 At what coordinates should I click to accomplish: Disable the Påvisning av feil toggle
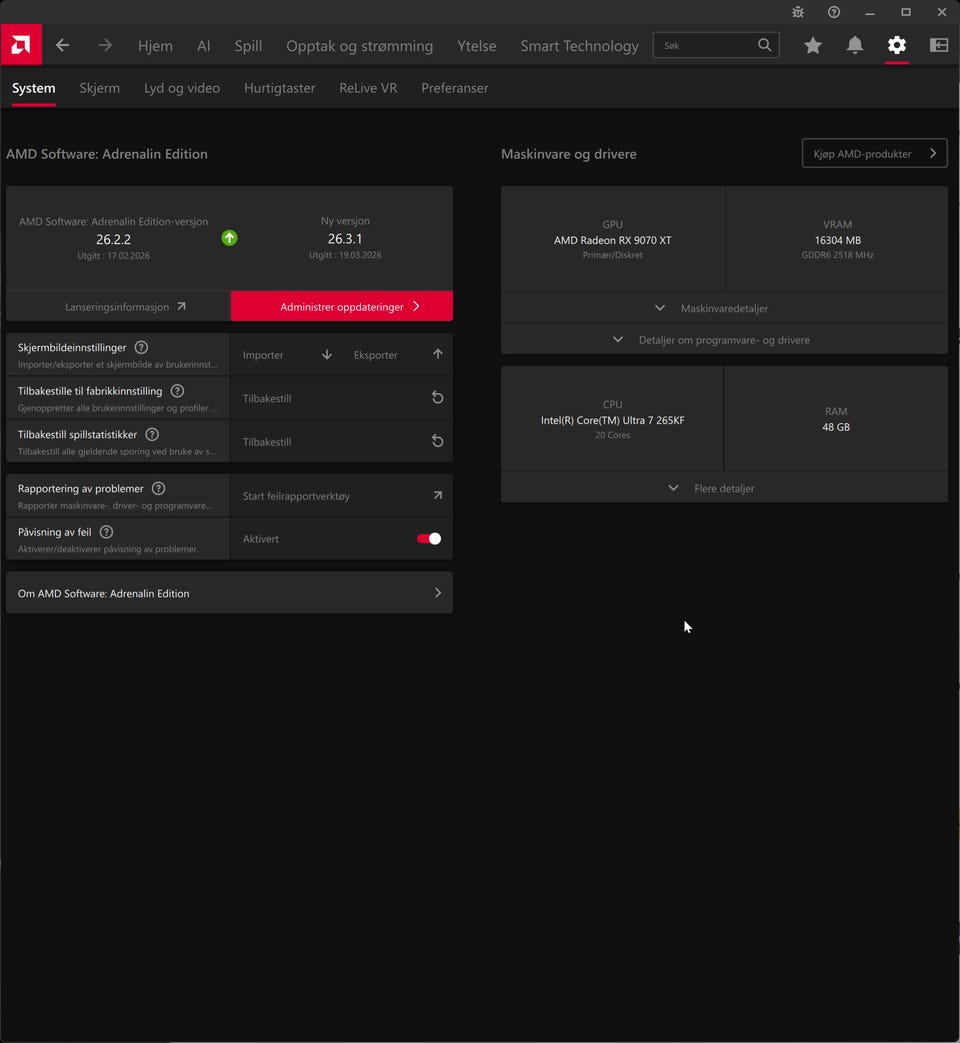429,539
